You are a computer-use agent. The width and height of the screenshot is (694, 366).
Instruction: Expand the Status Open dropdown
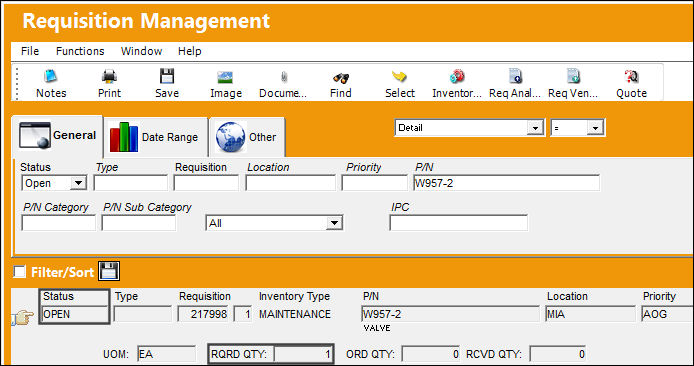click(x=78, y=183)
